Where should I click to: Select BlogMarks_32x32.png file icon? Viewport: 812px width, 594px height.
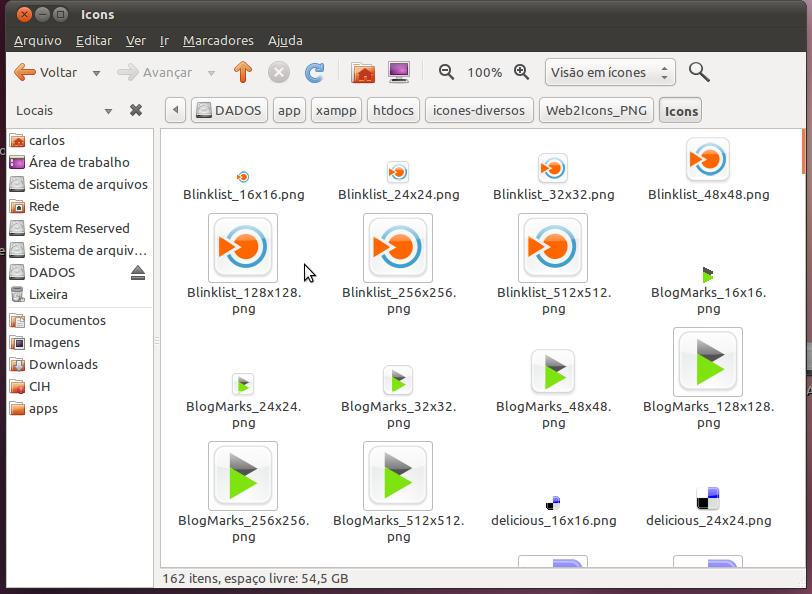pyautogui.click(x=398, y=380)
